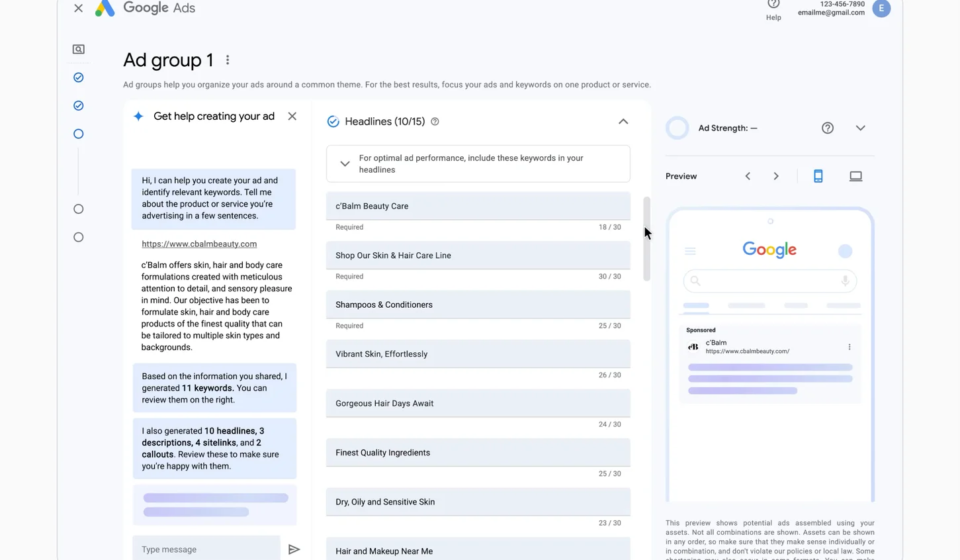Viewport: 960px width, 560px height.
Task: Close the Google Ads campaign editor
Action: tap(78, 8)
